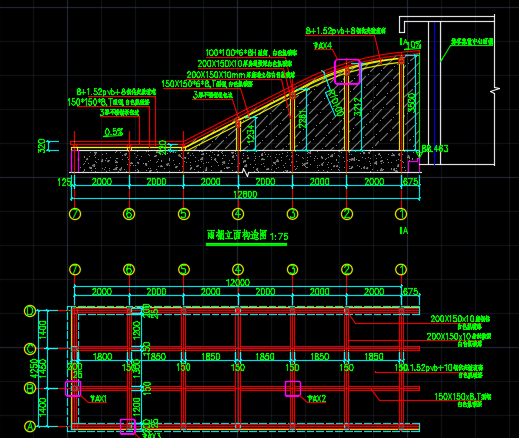Select the drawing title with 1:75 scale
The image size is (519, 438).
click(247, 236)
